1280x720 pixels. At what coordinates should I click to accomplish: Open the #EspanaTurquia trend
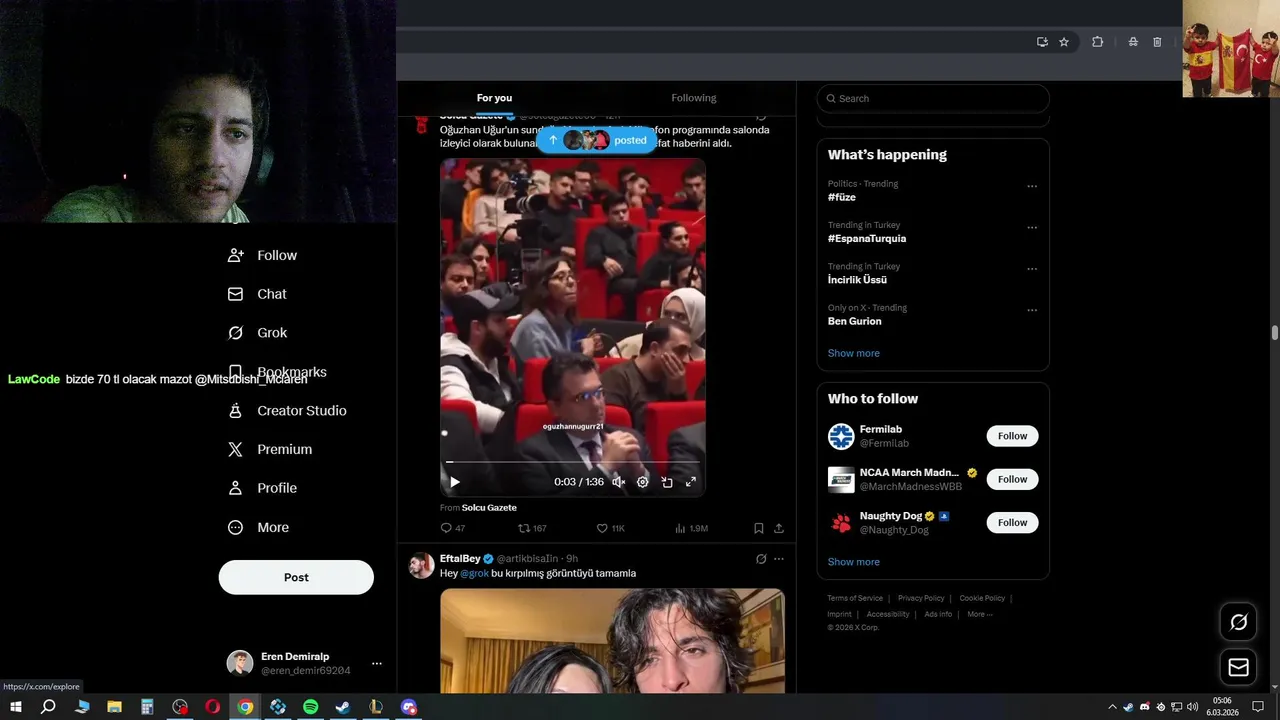[x=867, y=239]
